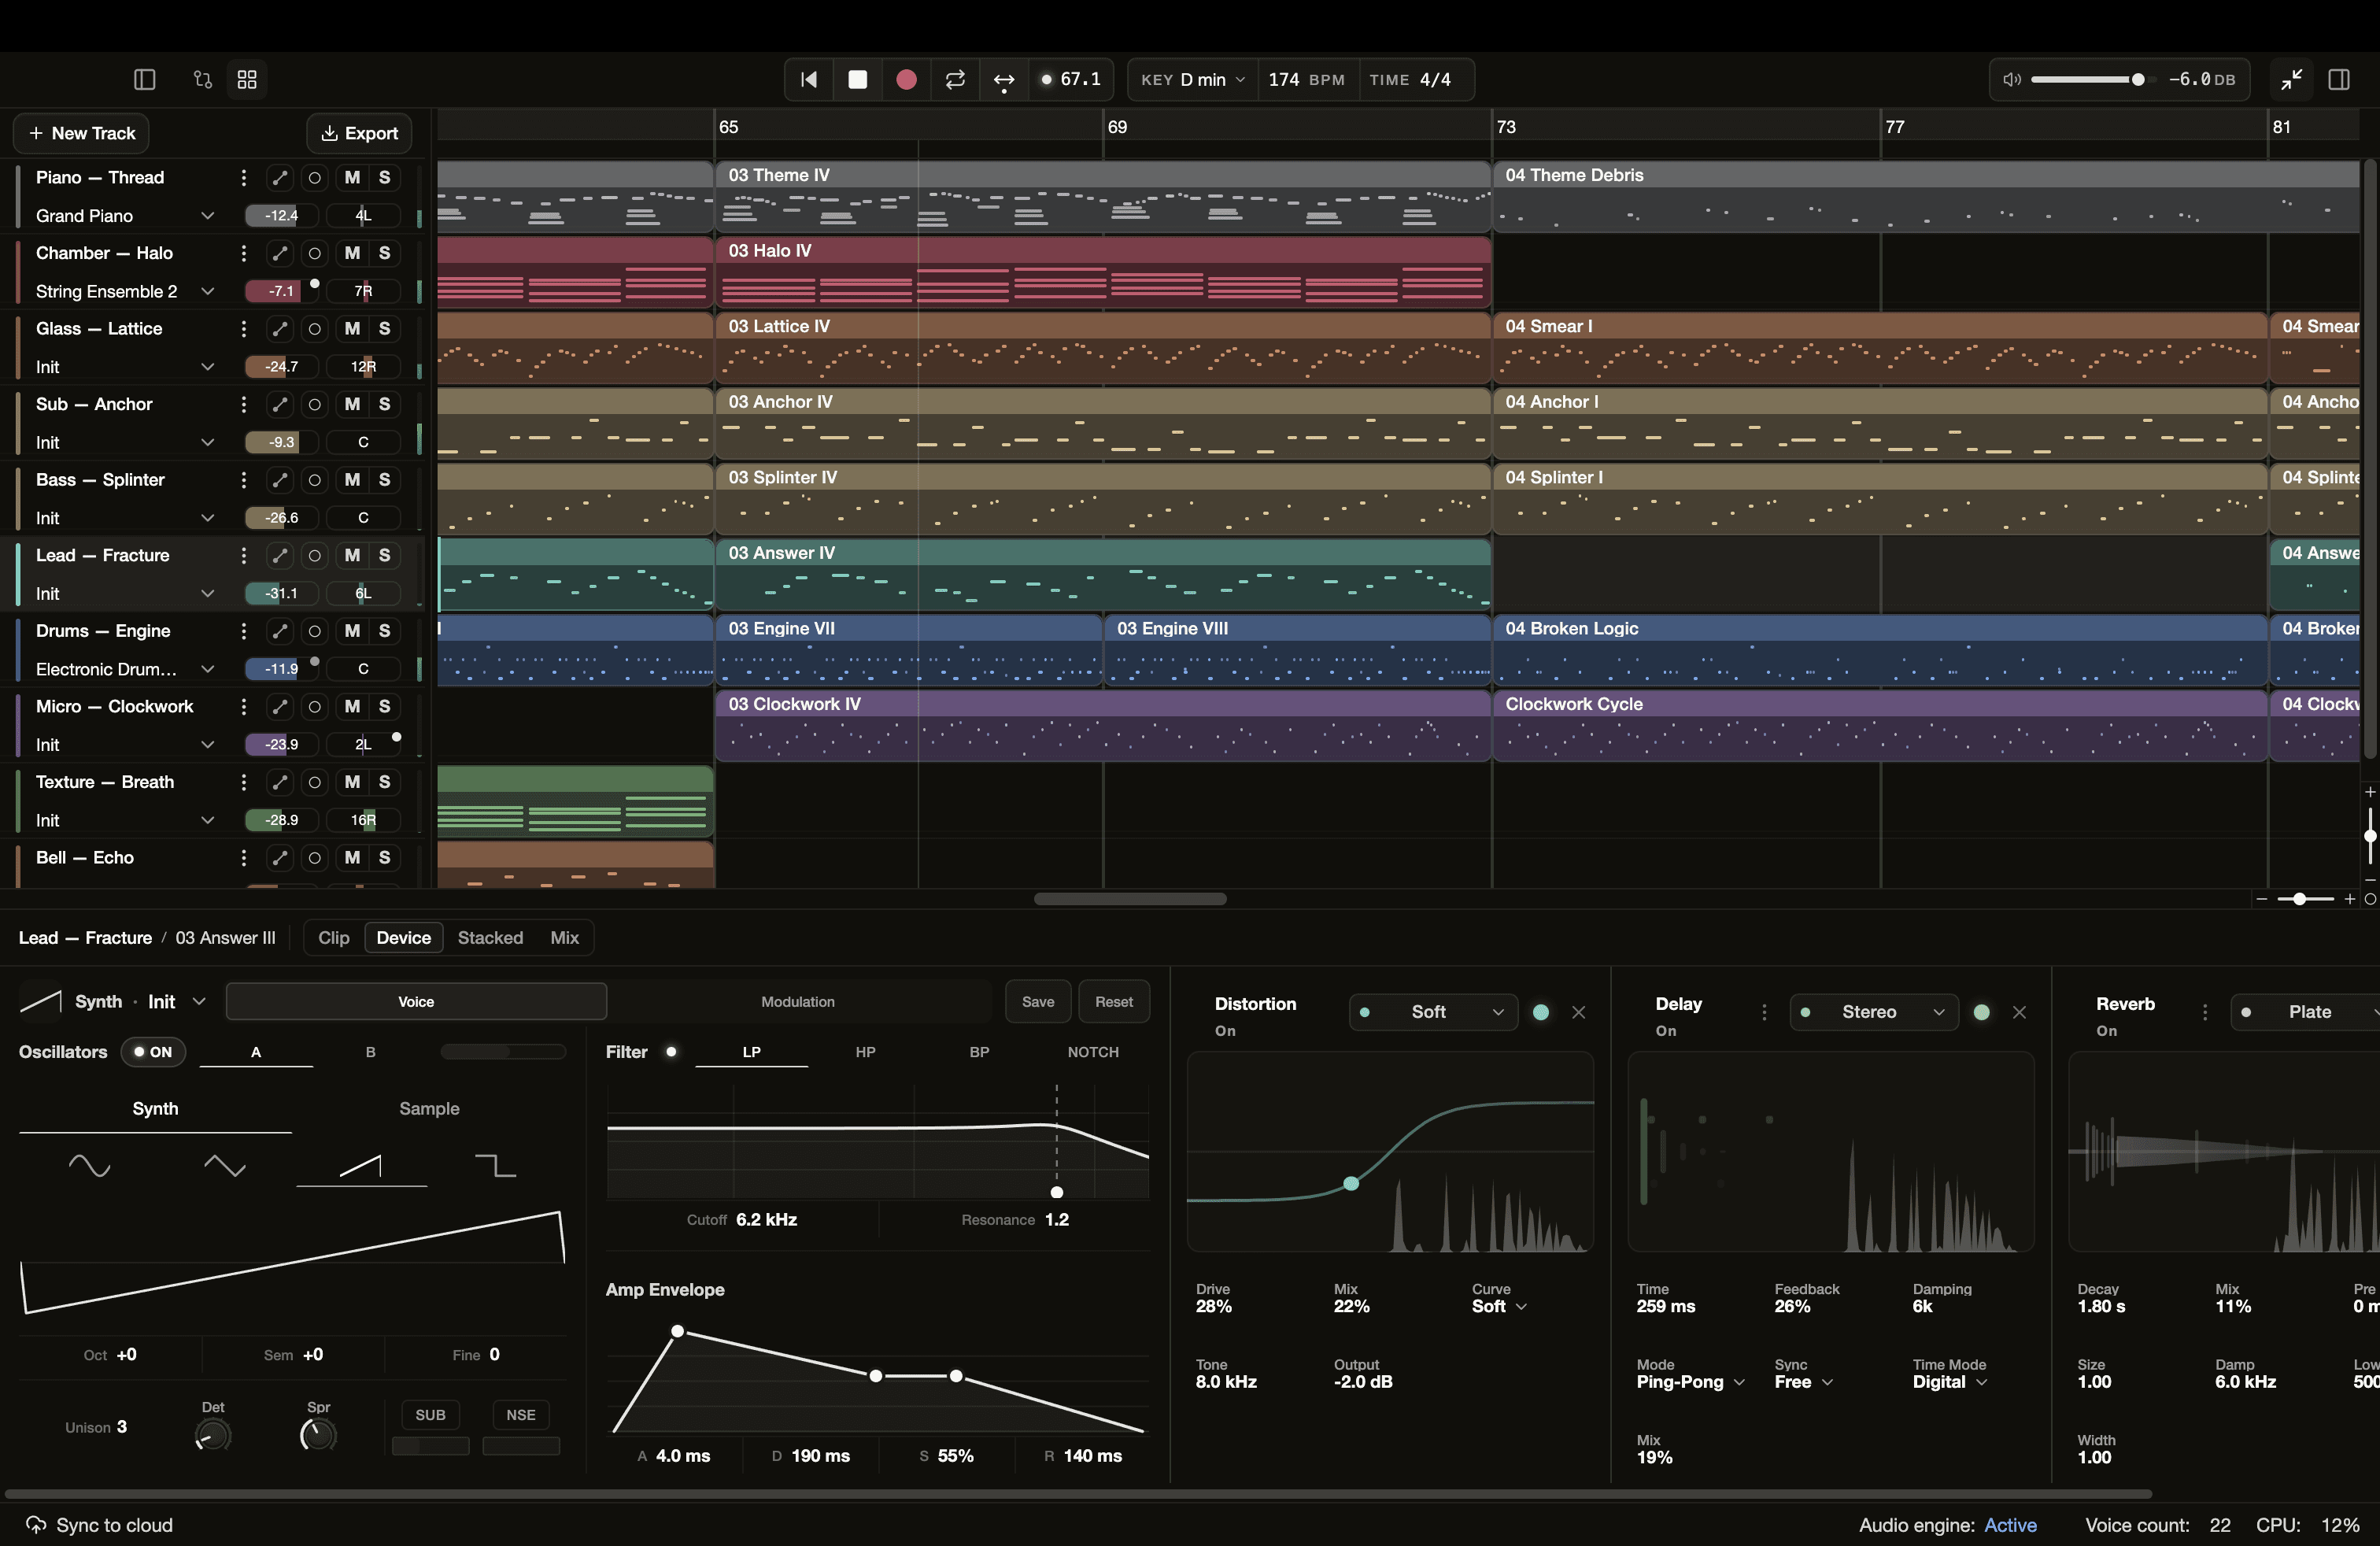Open the Reverb options menu dots

pos(2205,1012)
